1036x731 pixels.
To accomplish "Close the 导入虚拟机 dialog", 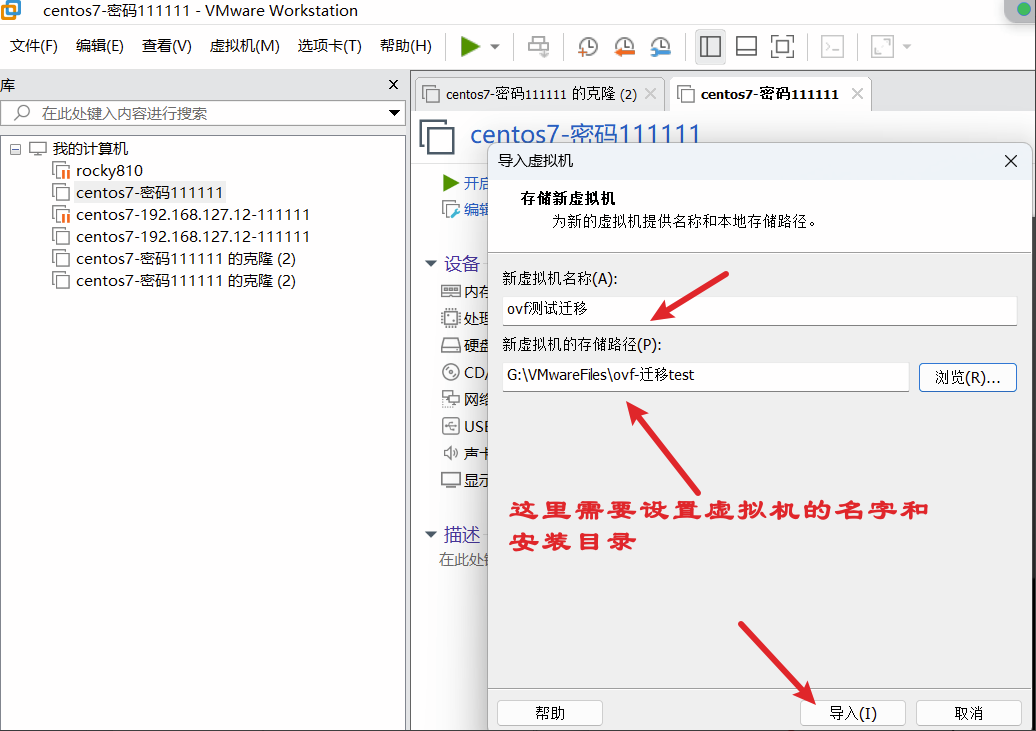I will [x=1010, y=161].
